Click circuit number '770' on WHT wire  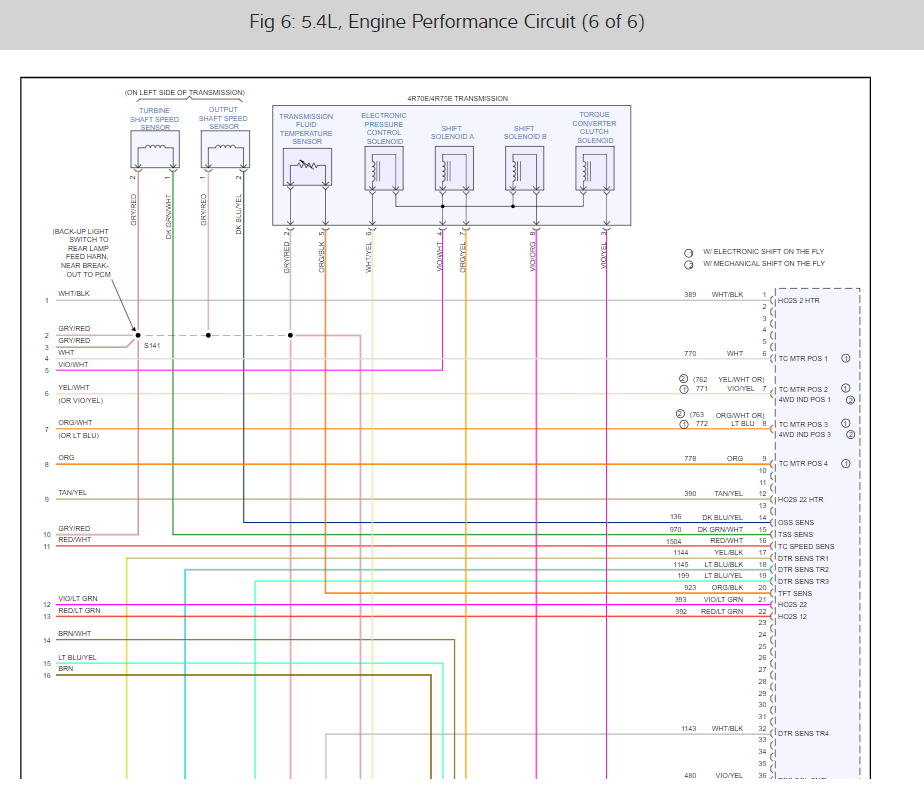[690, 354]
